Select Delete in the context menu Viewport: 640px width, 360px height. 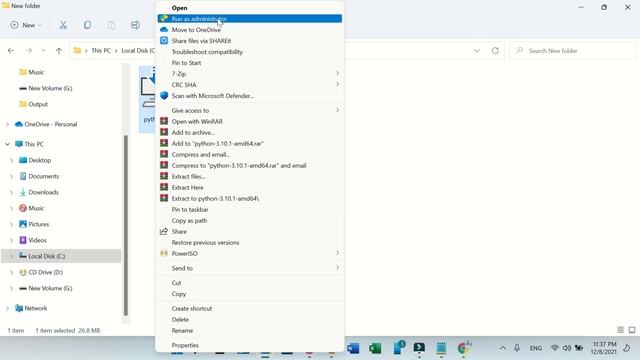pyautogui.click(x=250, y=320)
